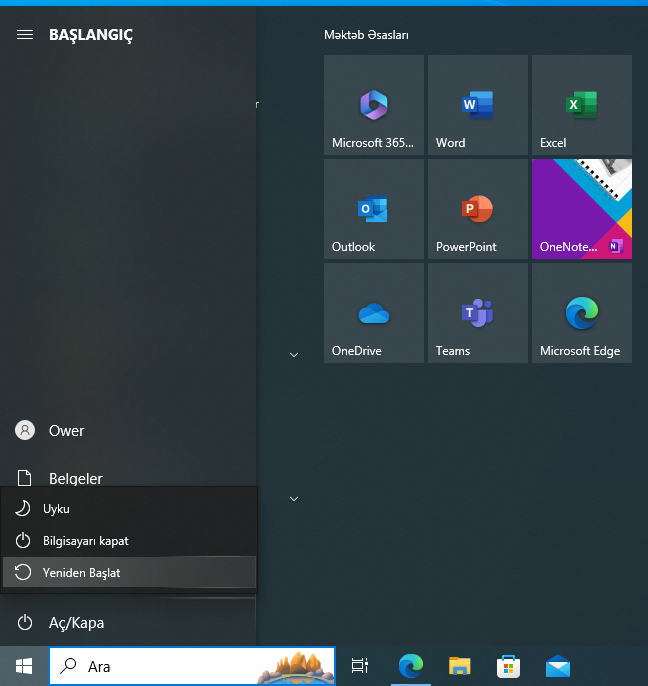Click the lower chevron below the tiles
The width and height of the screenshot is (648, 686).
tap(294, 499)
